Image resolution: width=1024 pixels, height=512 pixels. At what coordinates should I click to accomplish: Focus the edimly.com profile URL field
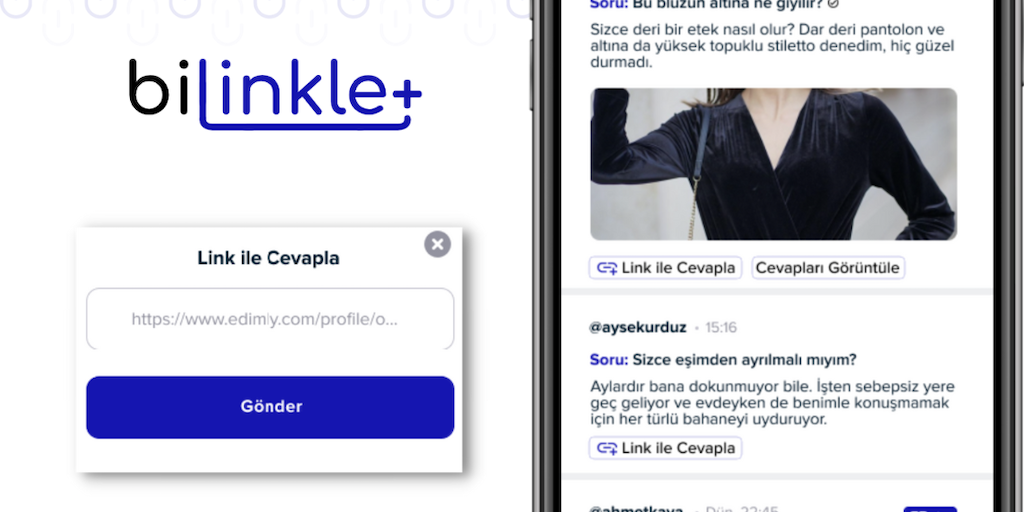point(270,319)
